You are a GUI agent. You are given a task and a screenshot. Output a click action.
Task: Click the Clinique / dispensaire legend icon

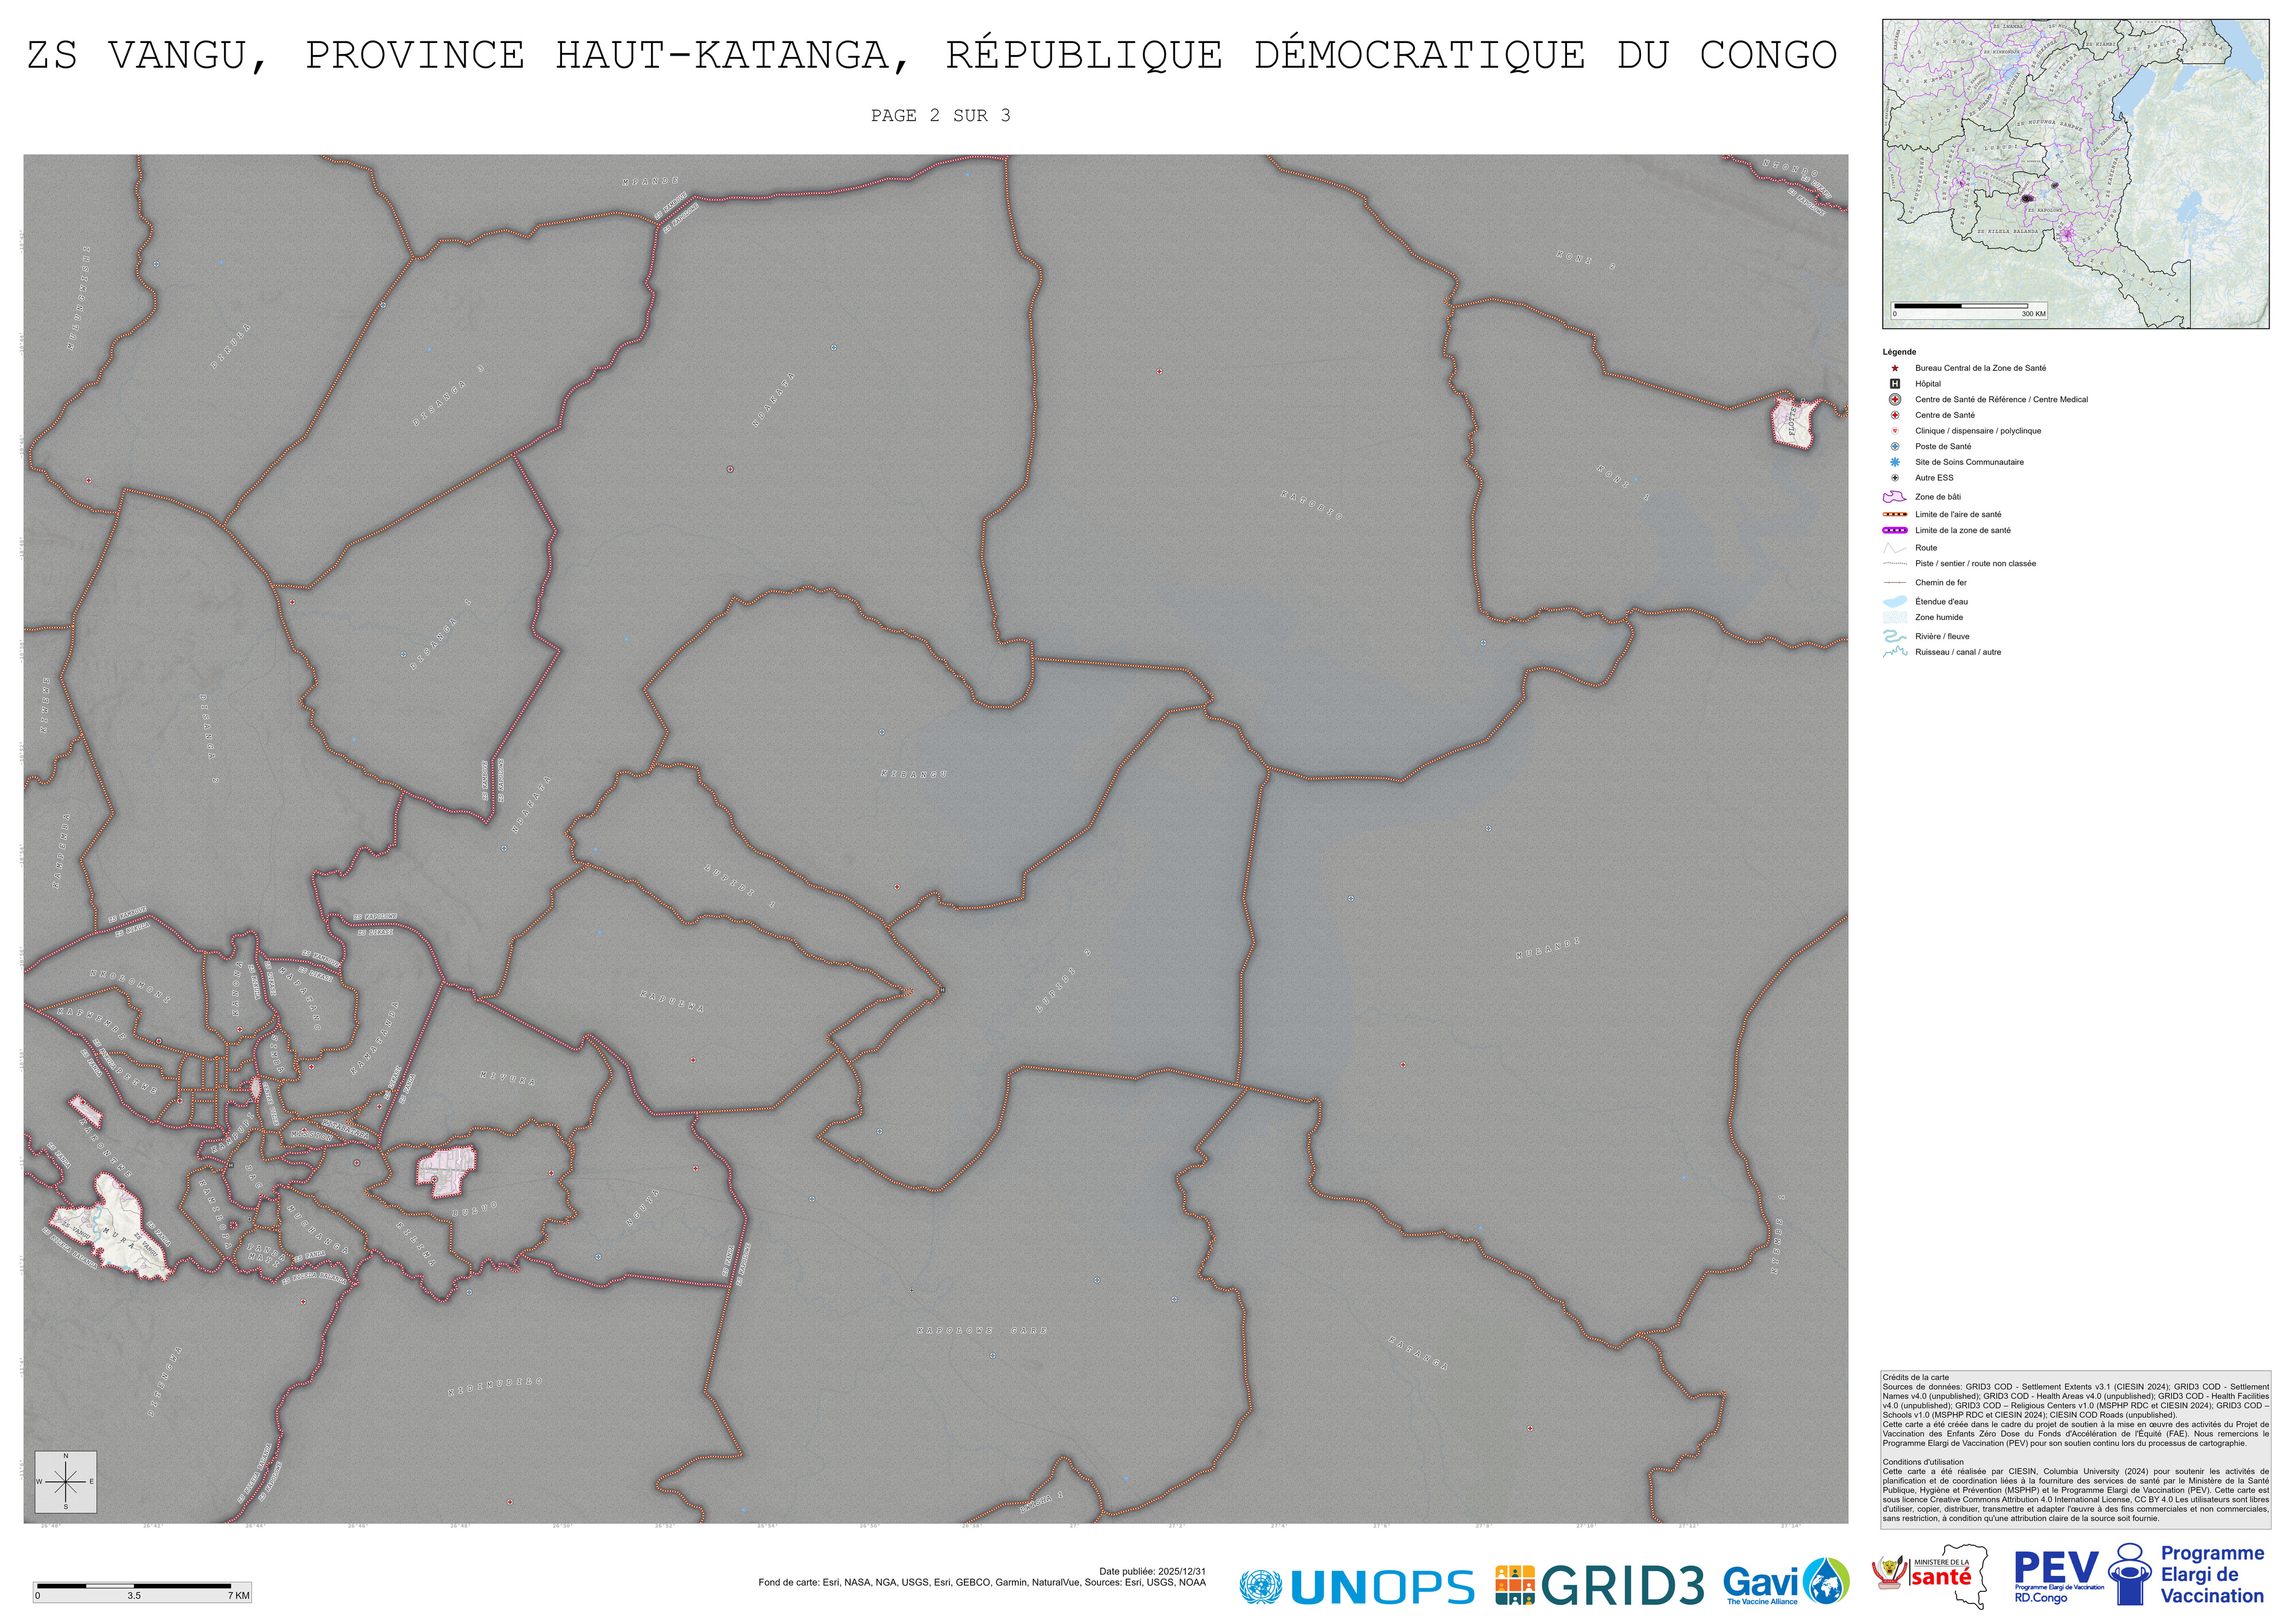pyautogui.click(x=1894, y=431)
